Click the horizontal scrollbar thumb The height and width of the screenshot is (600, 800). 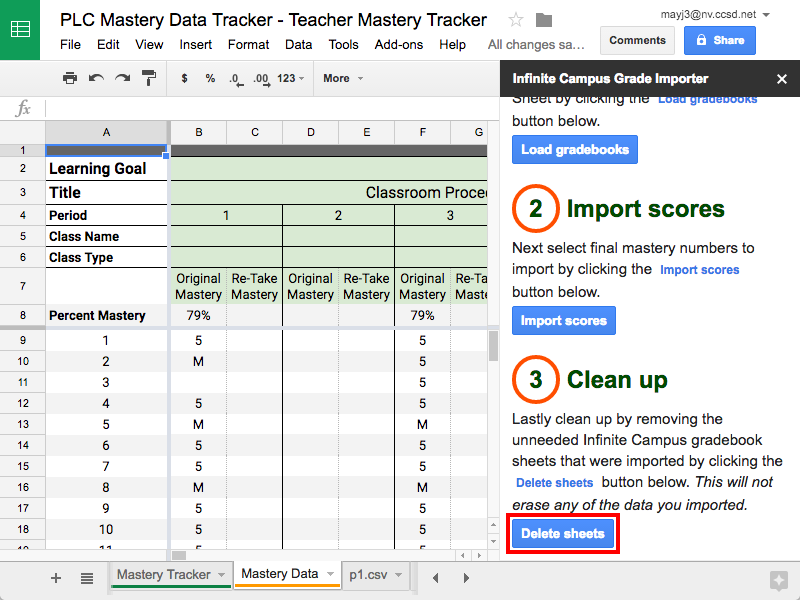tap(179, 555)
